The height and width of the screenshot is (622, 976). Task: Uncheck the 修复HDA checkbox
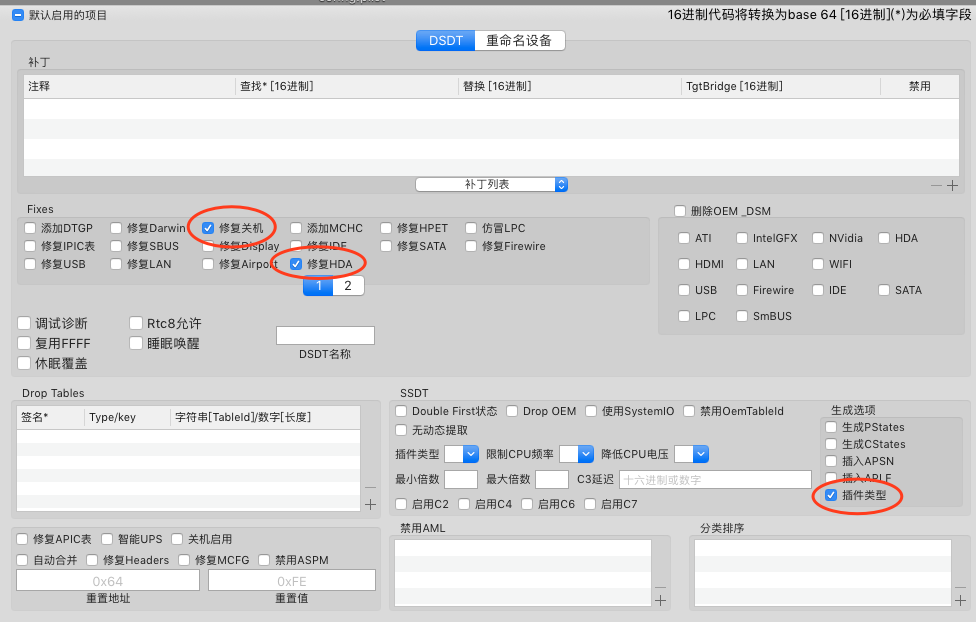(296, 264)
